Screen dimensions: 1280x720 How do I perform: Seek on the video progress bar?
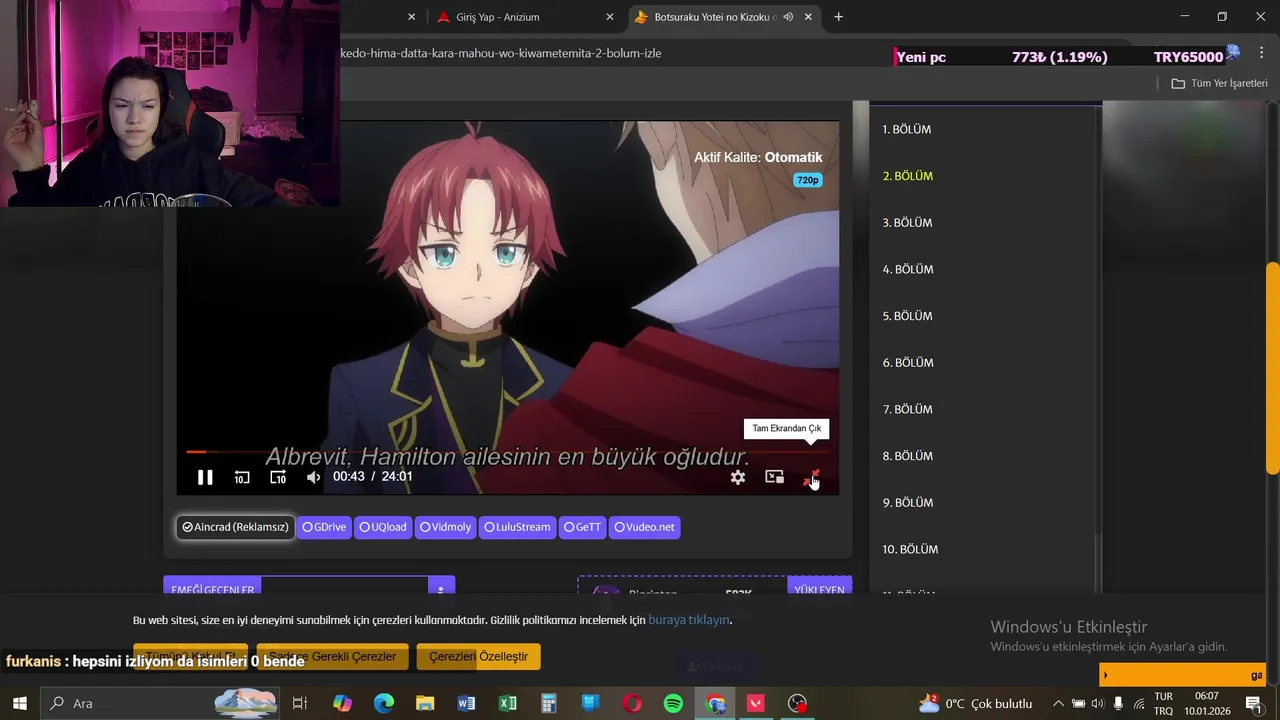click(508, 452)
